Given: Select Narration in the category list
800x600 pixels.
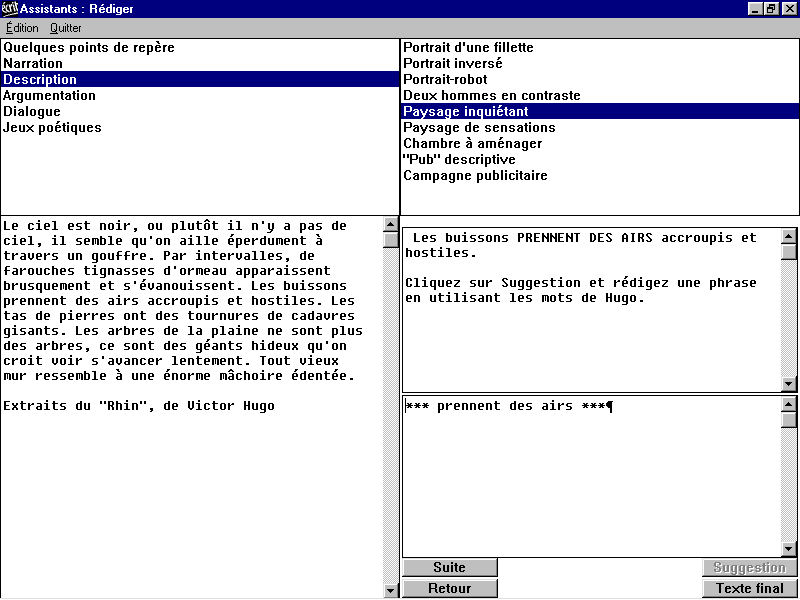Looking at the screenshot, I should [x=33, y=64].
